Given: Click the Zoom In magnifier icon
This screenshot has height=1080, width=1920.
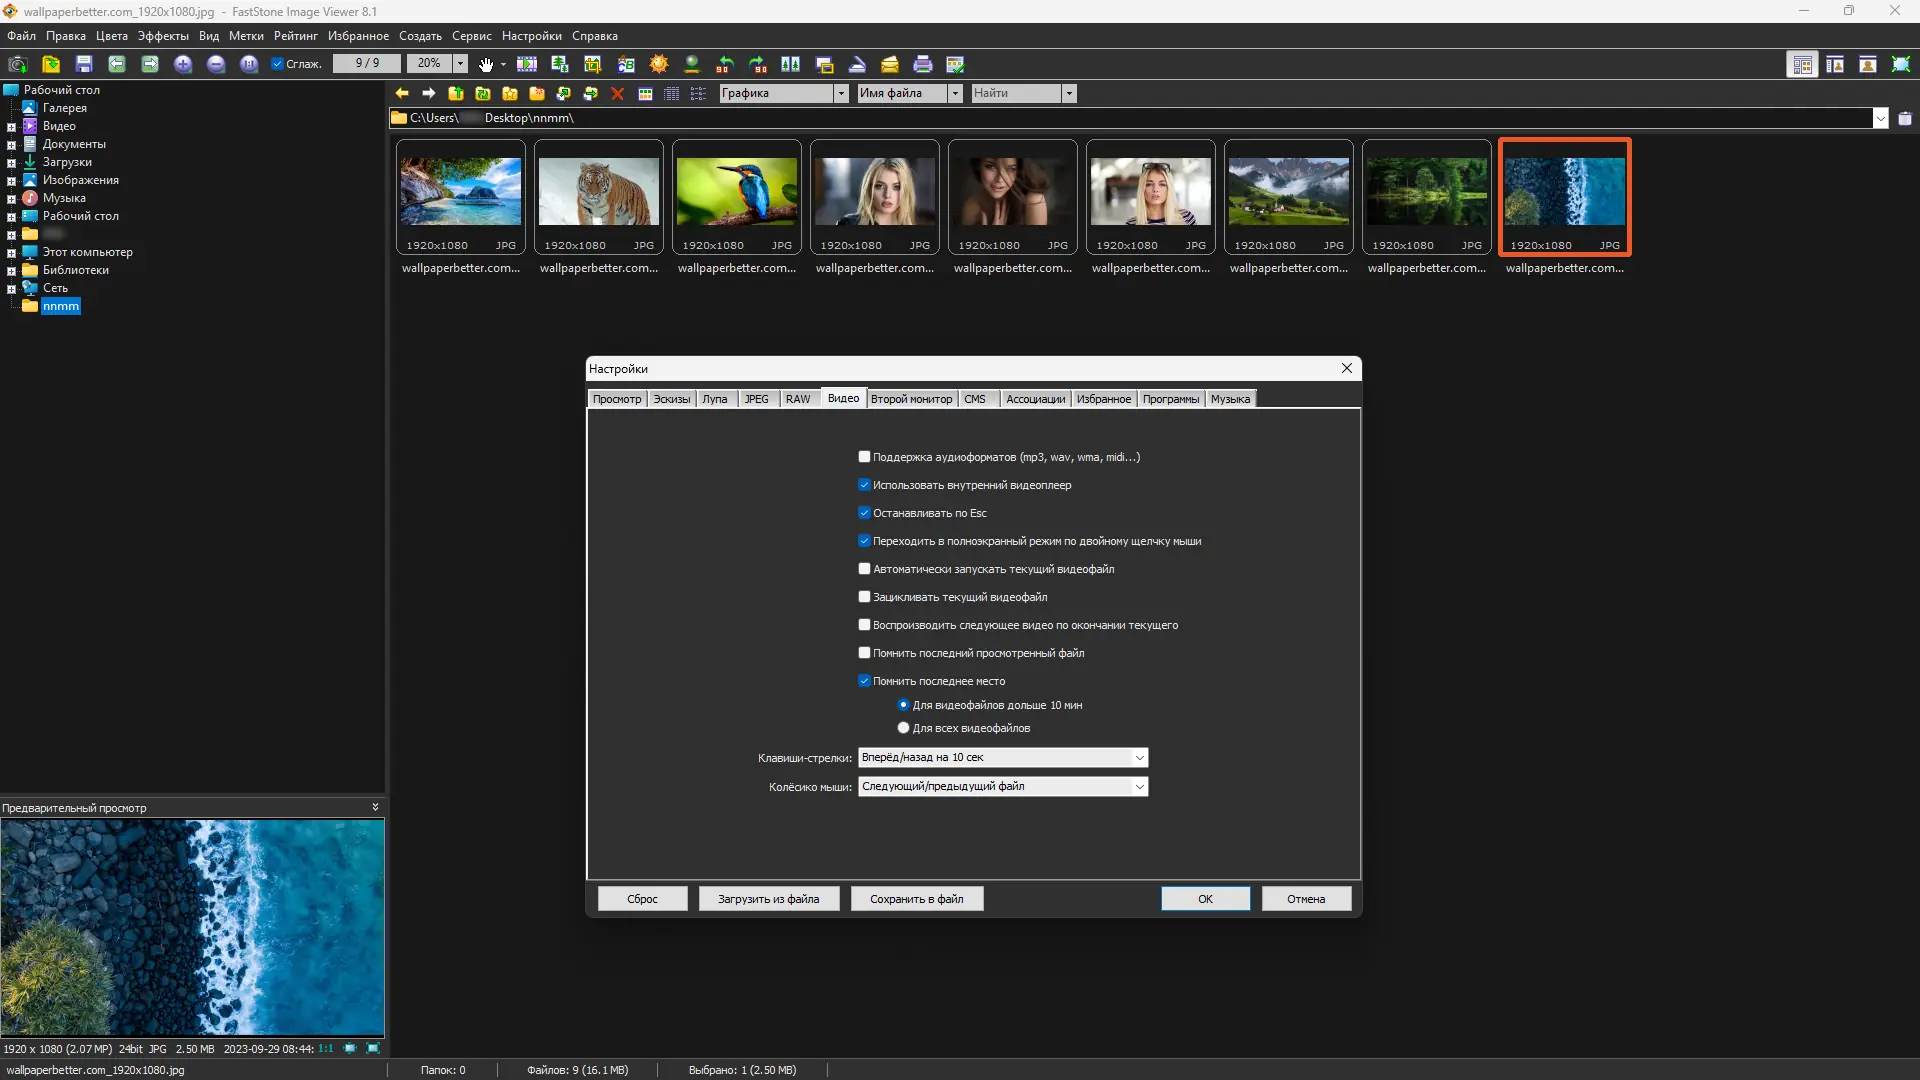Looking at the screenshot, I should pos(183,64).
